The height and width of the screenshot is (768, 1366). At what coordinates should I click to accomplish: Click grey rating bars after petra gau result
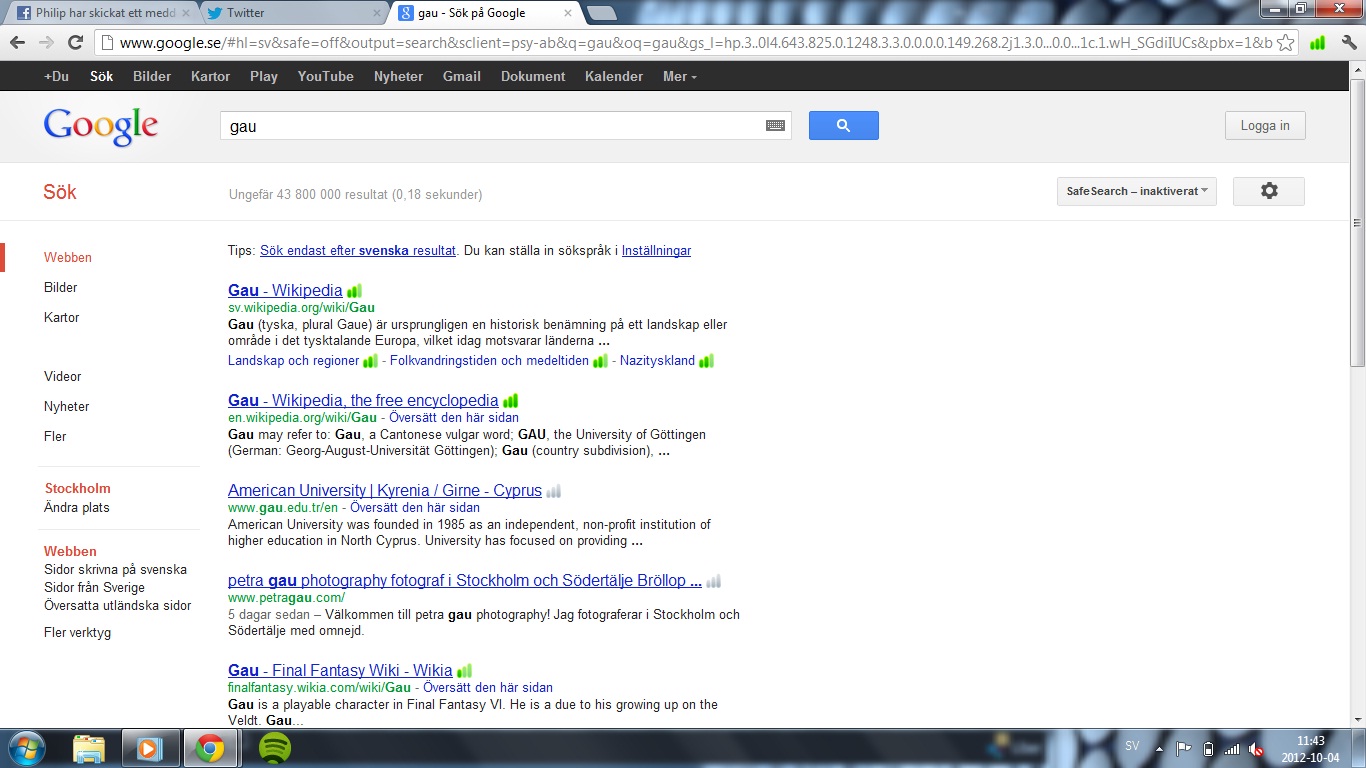point(713,581)
